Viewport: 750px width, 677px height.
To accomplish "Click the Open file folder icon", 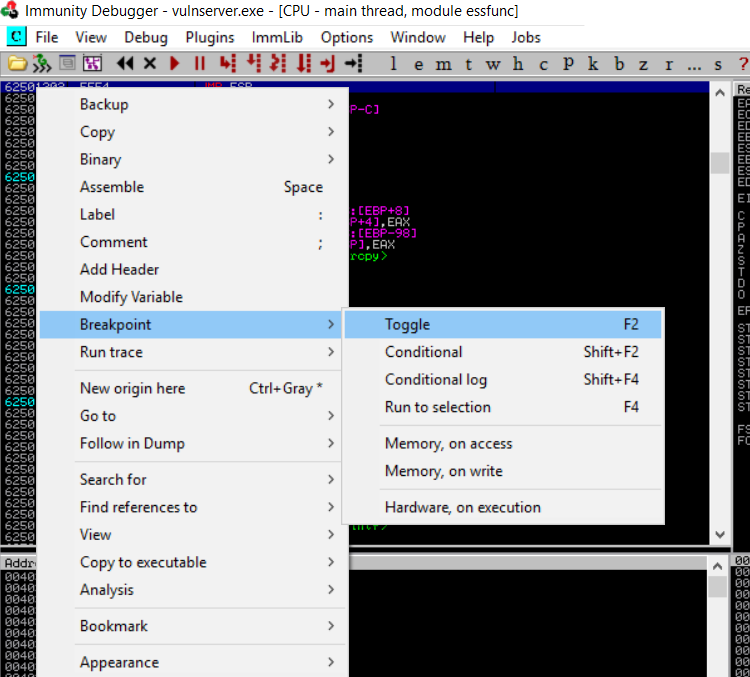I will click(17, 63).
